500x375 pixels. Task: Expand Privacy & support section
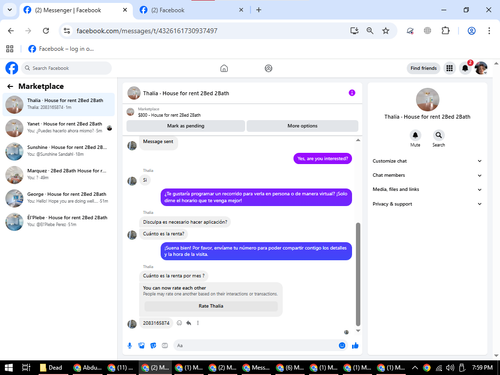[x=427, y=204]
